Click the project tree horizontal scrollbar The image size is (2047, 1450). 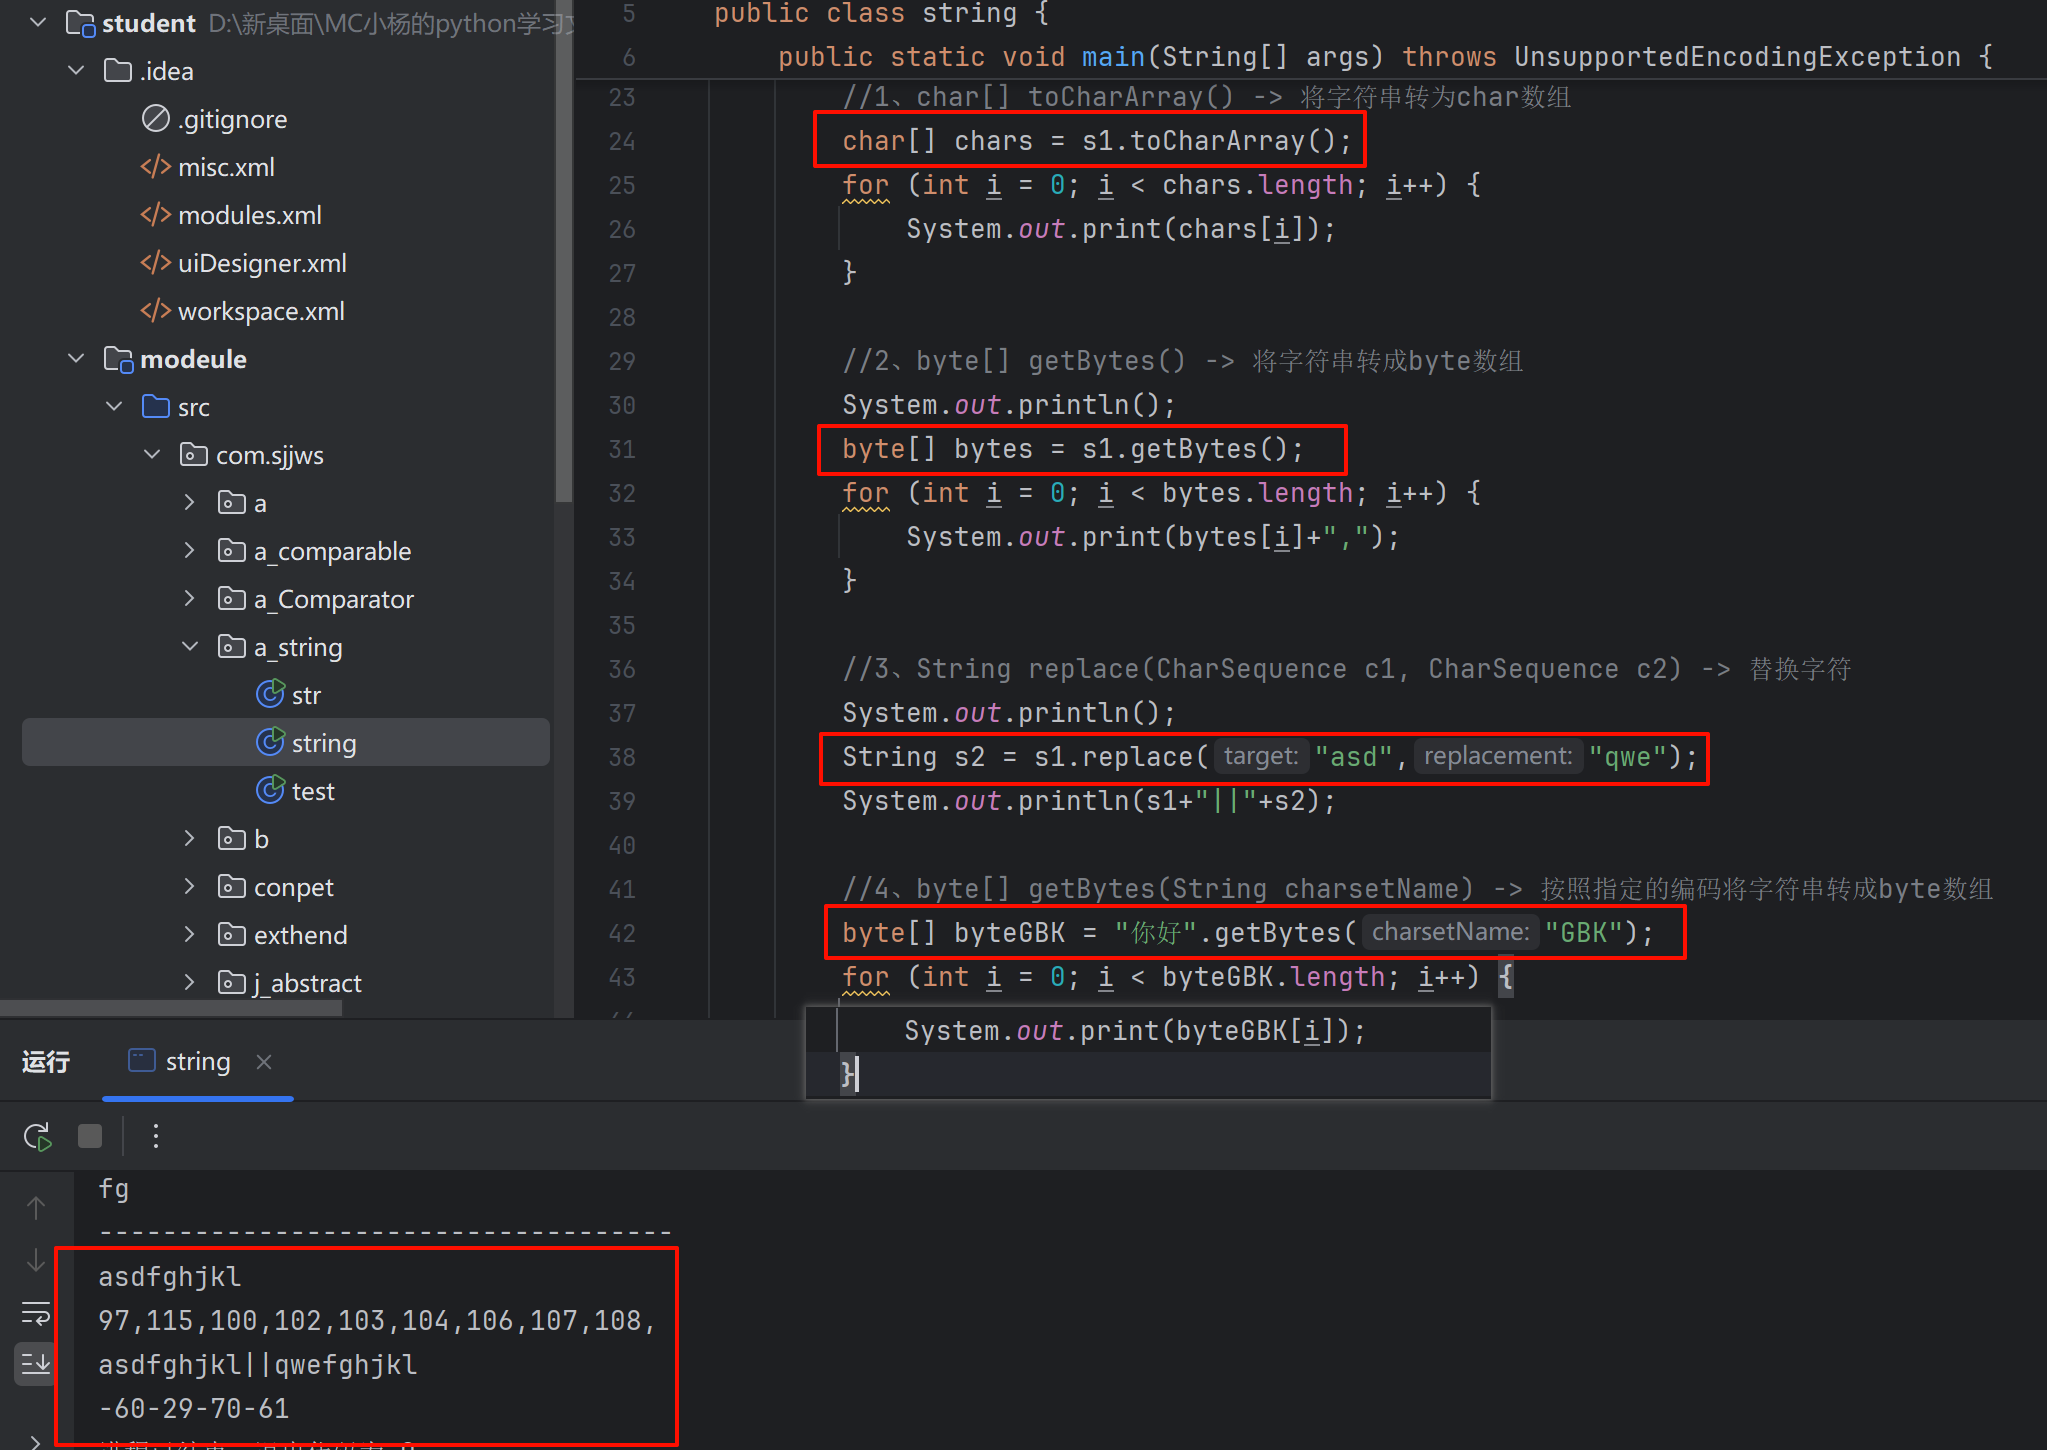pos(170,1008)
